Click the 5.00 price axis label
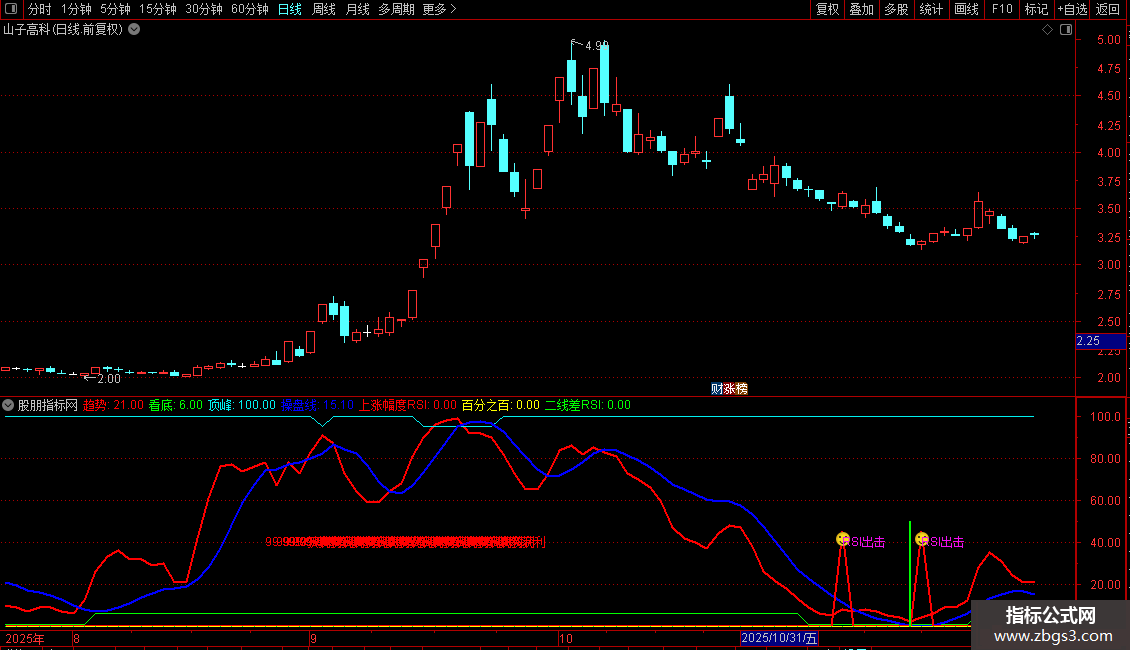 [1108, 40]
